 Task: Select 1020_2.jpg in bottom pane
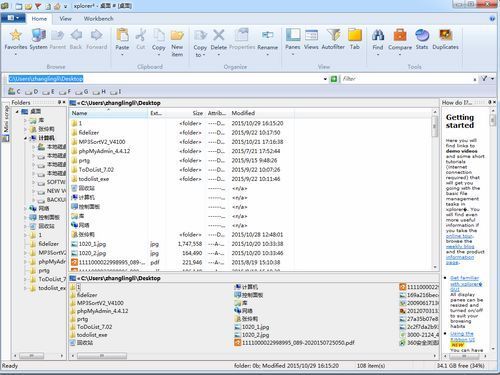(x=252, y=335)
